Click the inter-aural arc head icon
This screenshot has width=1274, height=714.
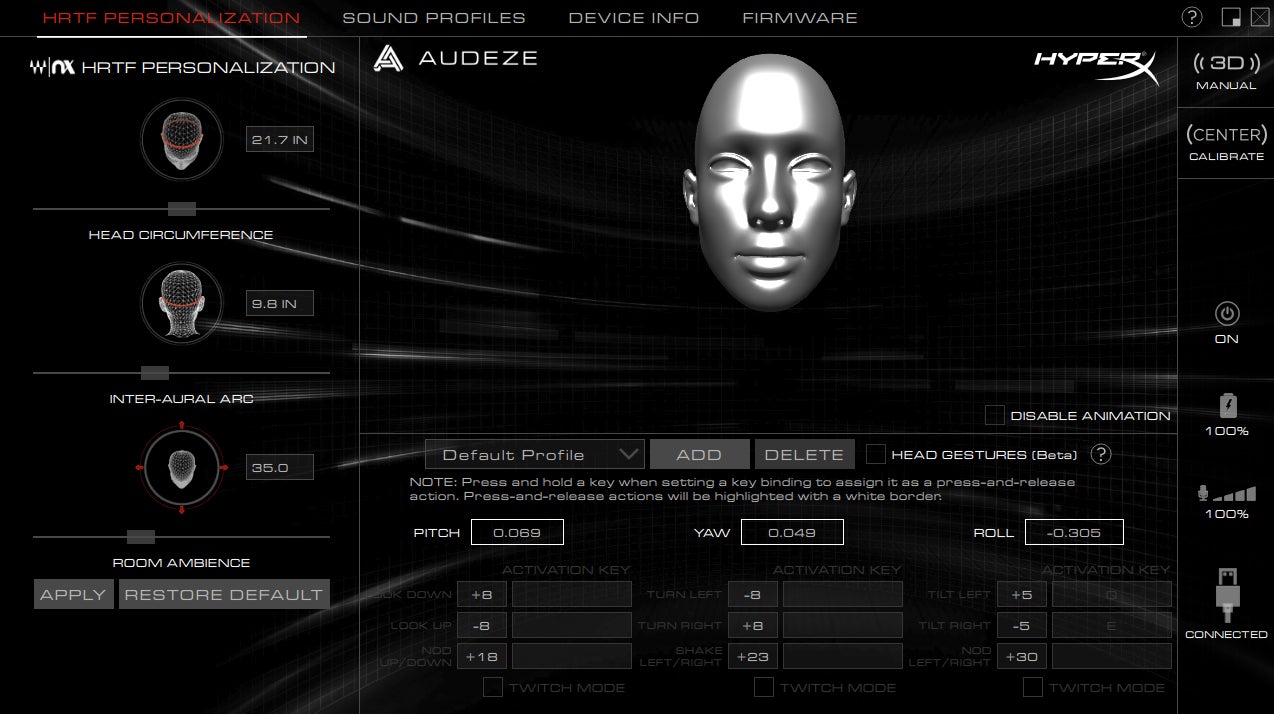tap(181, 302)
